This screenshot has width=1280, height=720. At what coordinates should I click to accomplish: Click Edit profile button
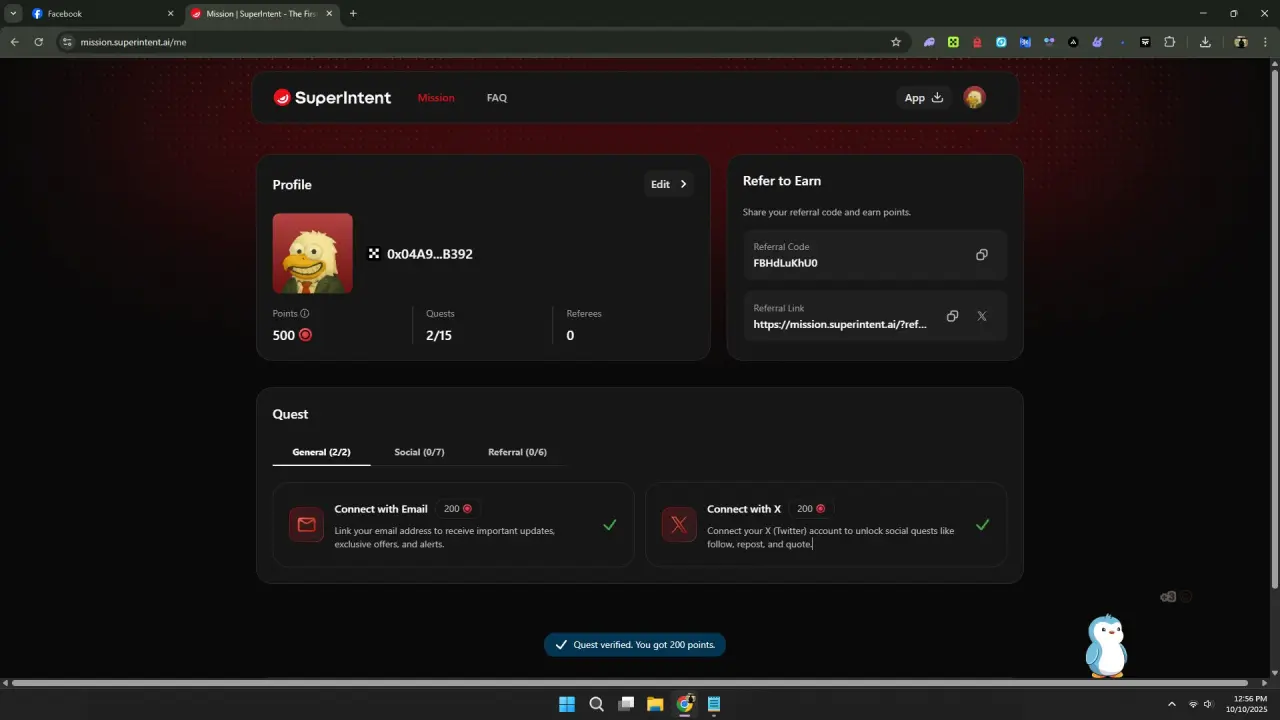click(669, 184)
